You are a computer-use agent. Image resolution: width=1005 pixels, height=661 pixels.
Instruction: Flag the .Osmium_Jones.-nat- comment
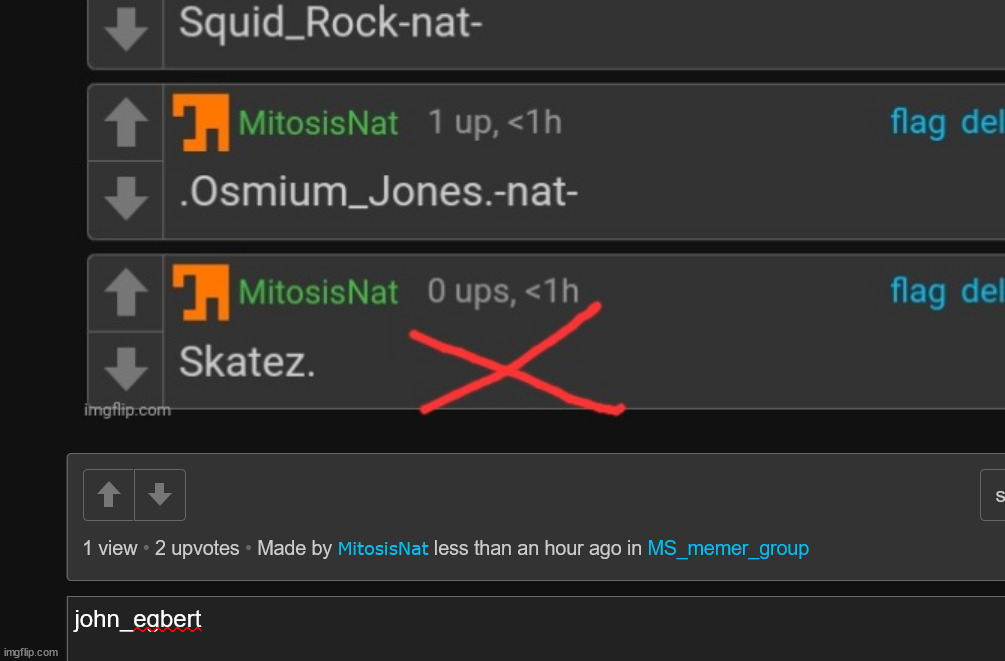click(x=918, y=122)
